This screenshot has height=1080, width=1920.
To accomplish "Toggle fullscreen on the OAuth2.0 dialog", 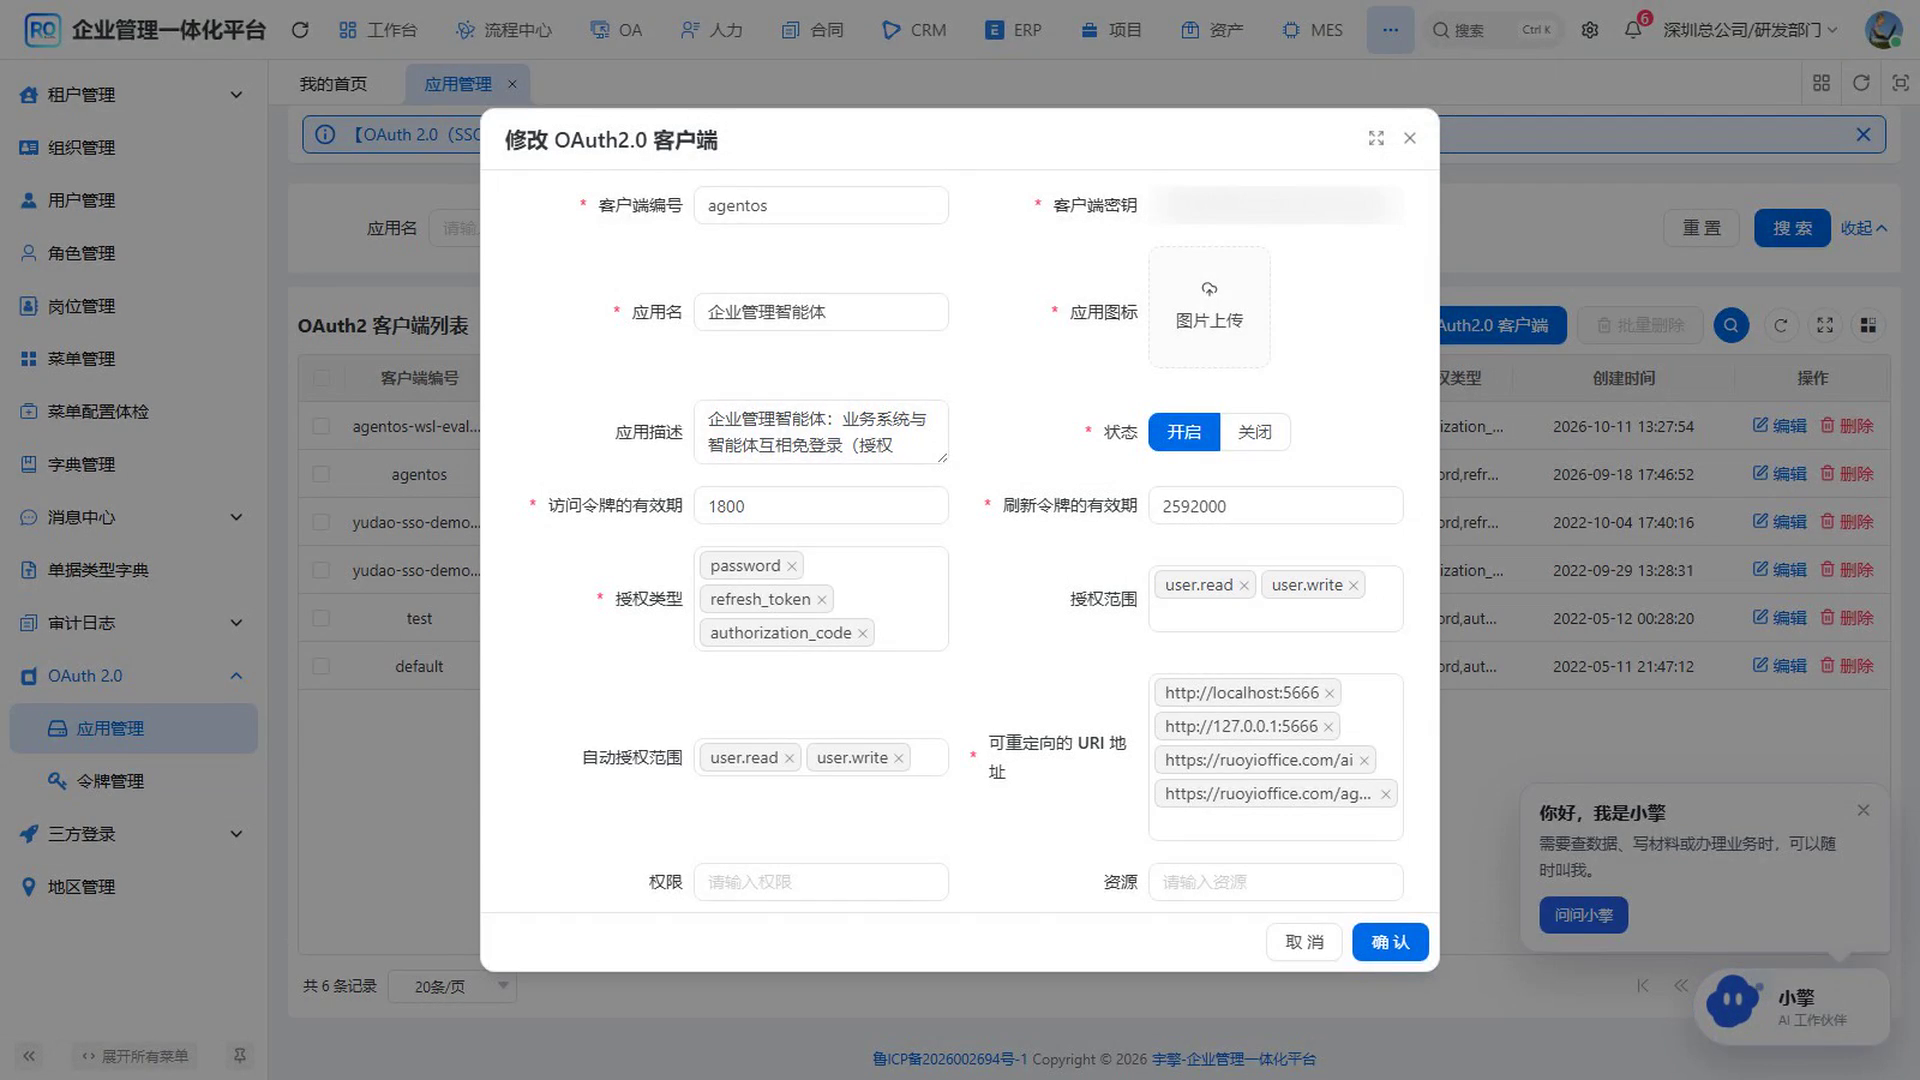I will pos(1376,138).
